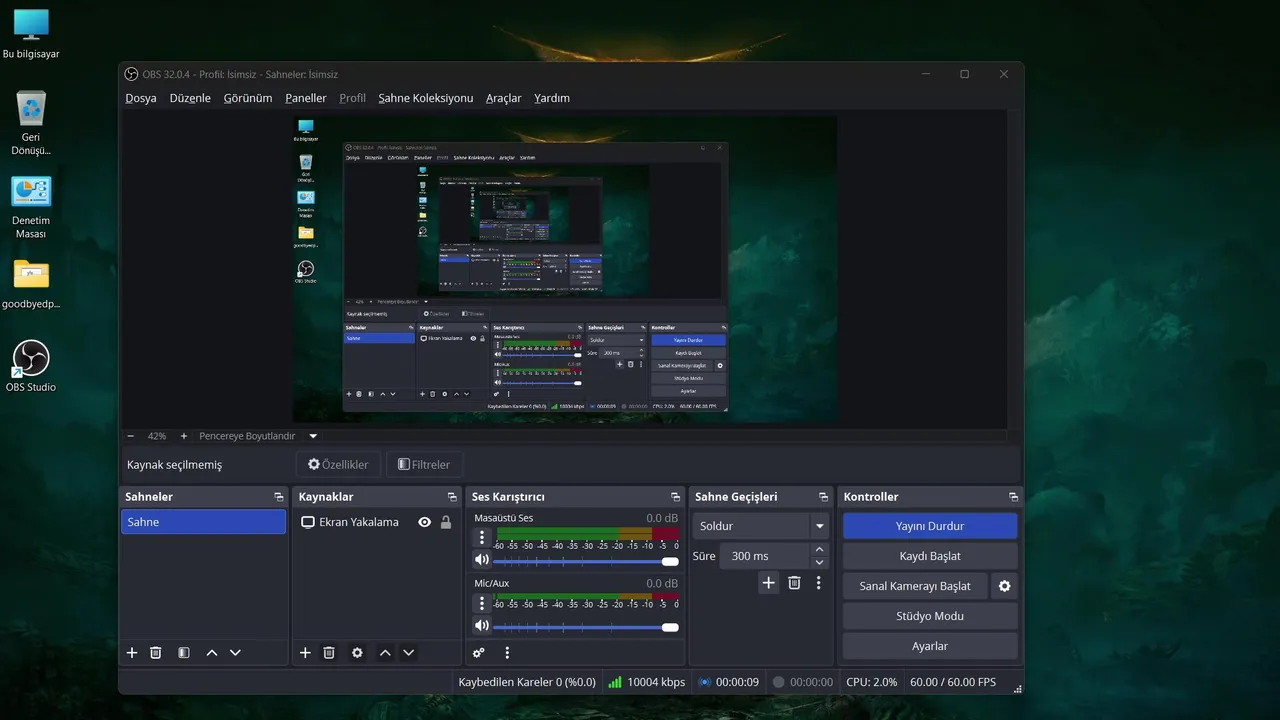Image resolution: width=1280 pixels, height=720 pixels.
Task: Click Mic/Aux volume slider
Action: pyautogui.click(x=586, y=627)
